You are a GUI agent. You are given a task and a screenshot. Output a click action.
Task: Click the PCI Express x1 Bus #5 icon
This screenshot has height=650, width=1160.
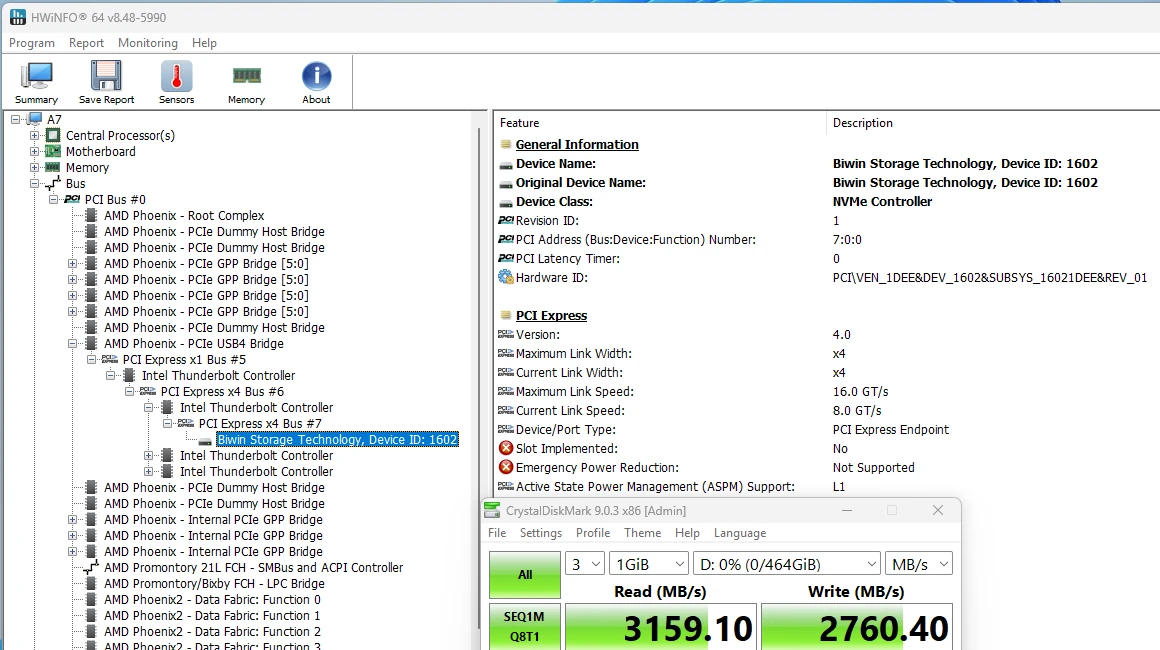tap(109, 359)
